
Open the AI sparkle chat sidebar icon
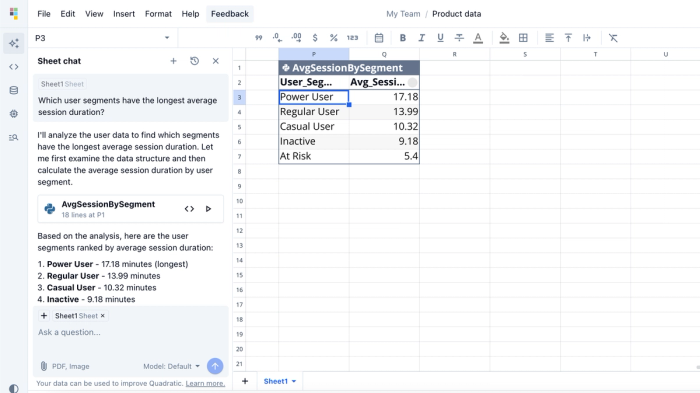click(x=14, y=43)
